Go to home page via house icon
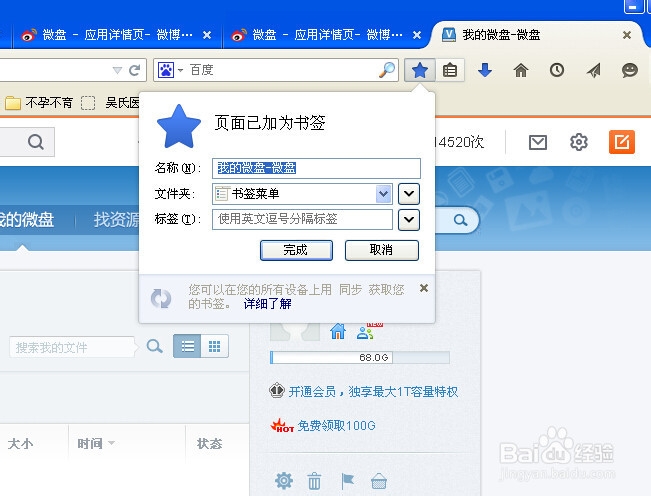This screenshot has height=496, width=651. 521,70
